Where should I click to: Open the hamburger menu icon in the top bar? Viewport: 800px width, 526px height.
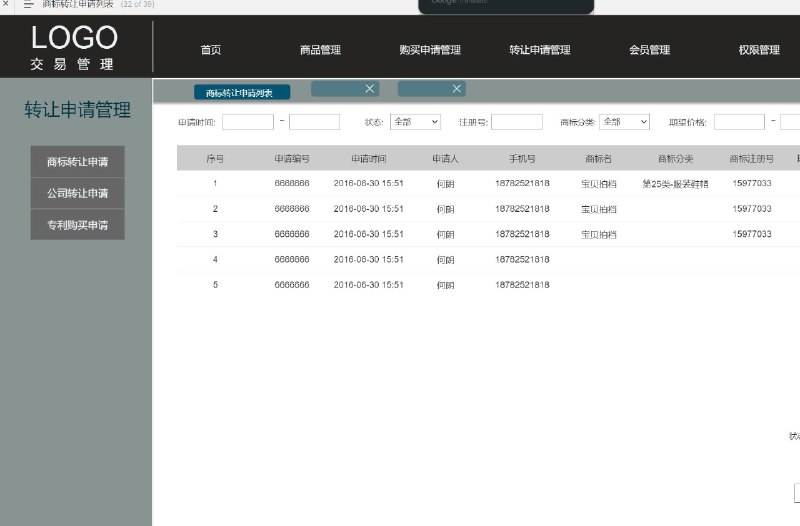[29, 4]
